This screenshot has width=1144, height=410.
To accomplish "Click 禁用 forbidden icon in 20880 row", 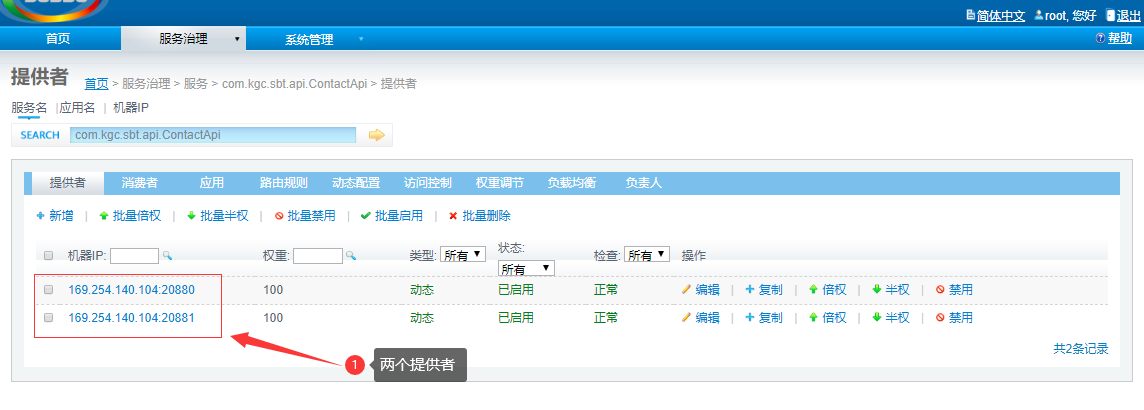I will pyautogui.click(x=940, y=290).
